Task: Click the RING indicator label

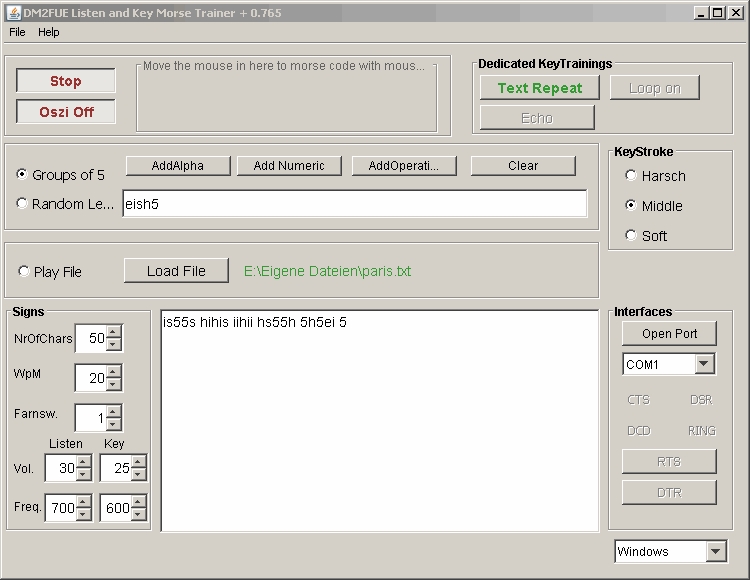Action: [702, 430]
